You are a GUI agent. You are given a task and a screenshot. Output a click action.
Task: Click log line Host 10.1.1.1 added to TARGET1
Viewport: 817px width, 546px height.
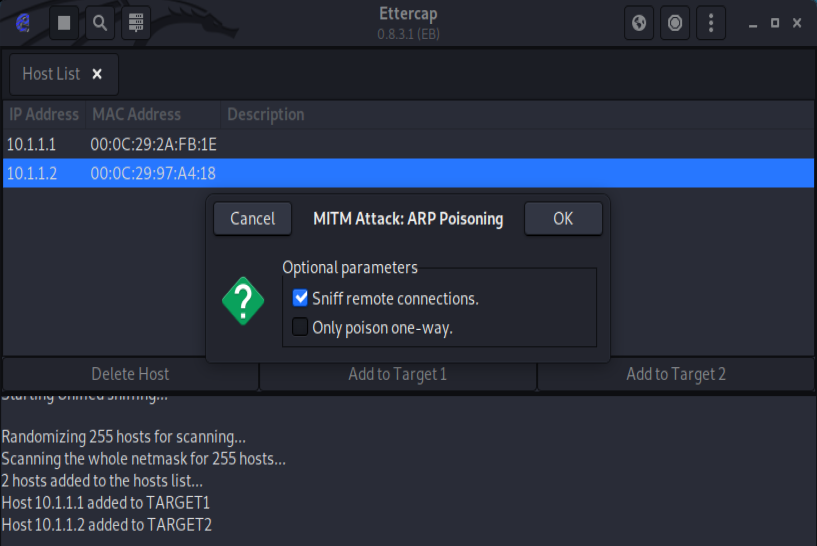click(106, 503)
